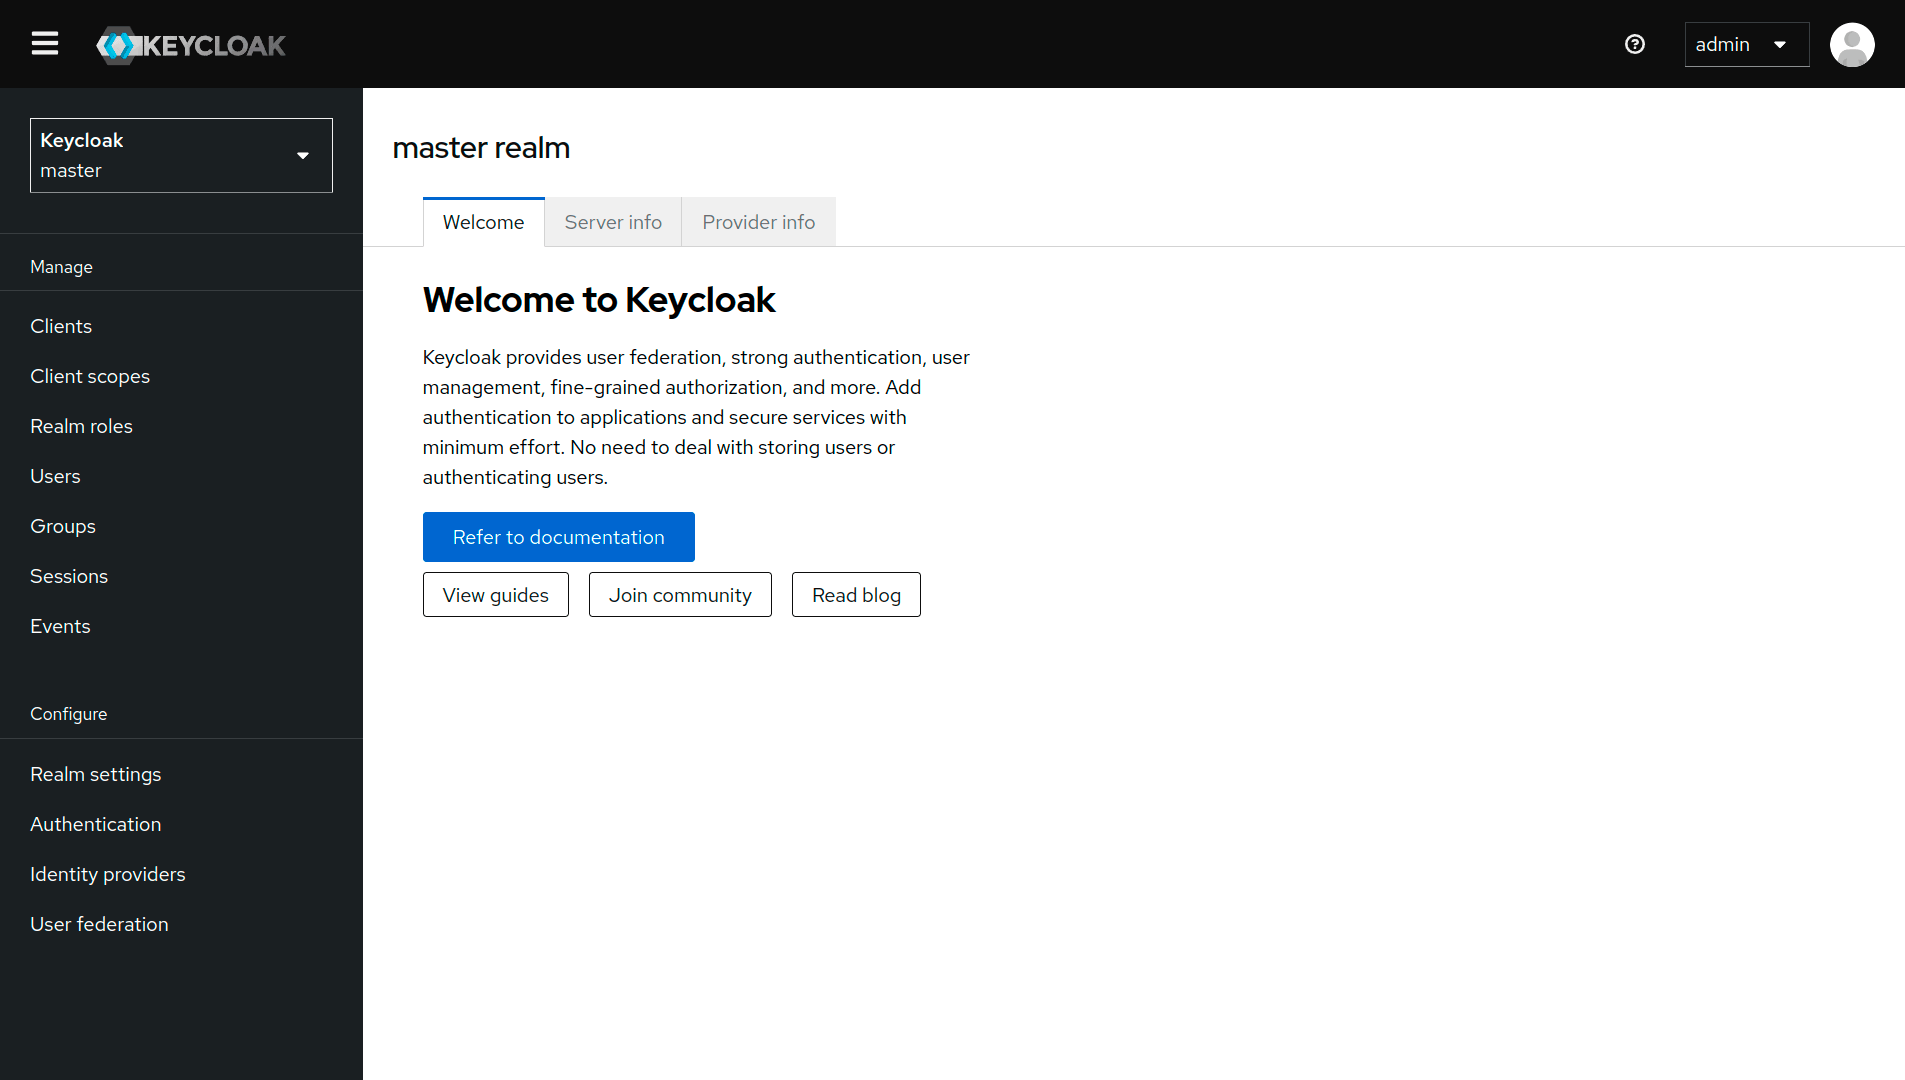Toggle the hamburger navigation menu
The image size is (1905, 1080).
coord(45,44)
